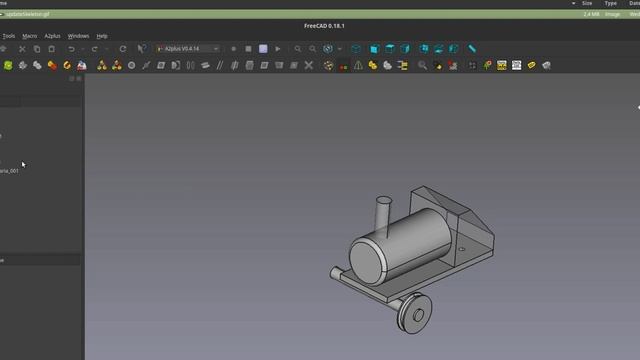This screenshot has height=360, width=640.
Task: Click the Fit Selection zoom icon
Action: tap(313, 49)
